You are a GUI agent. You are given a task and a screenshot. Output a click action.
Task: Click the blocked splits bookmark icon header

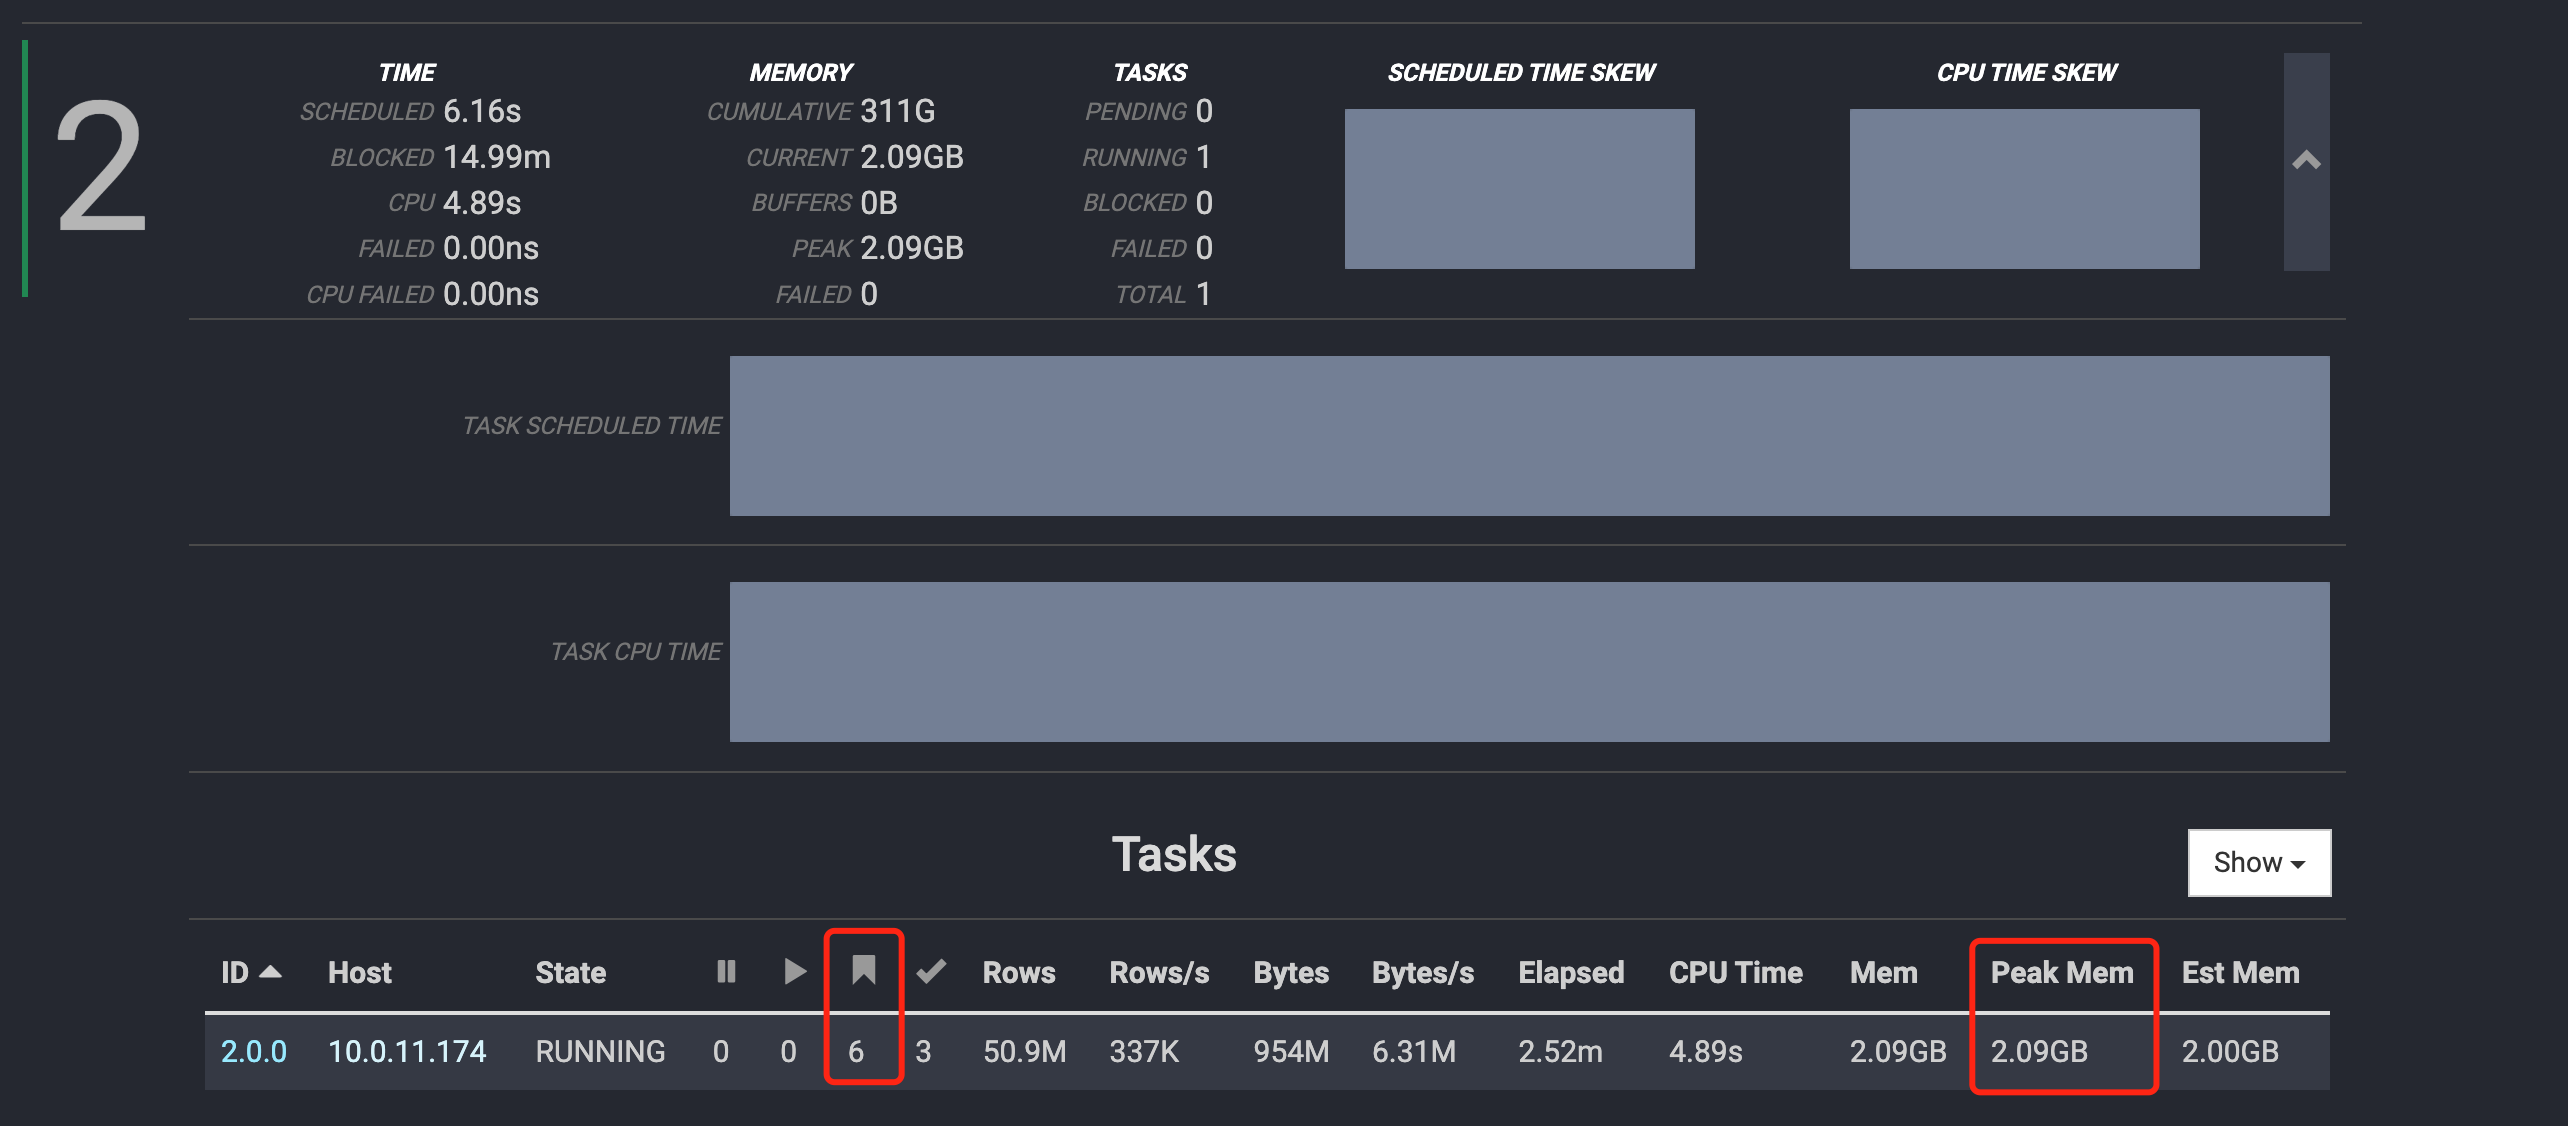(863, 969)
